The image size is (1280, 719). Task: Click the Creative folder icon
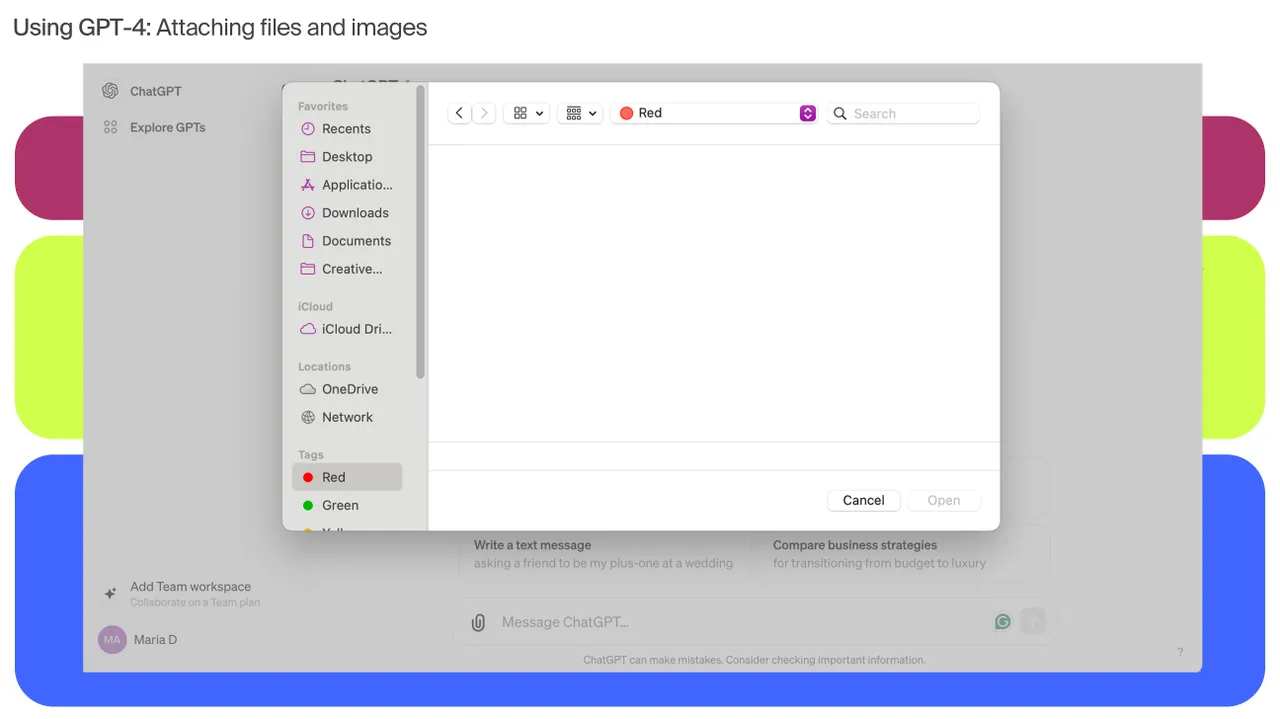pyautogui.click(x=308, y=269)
